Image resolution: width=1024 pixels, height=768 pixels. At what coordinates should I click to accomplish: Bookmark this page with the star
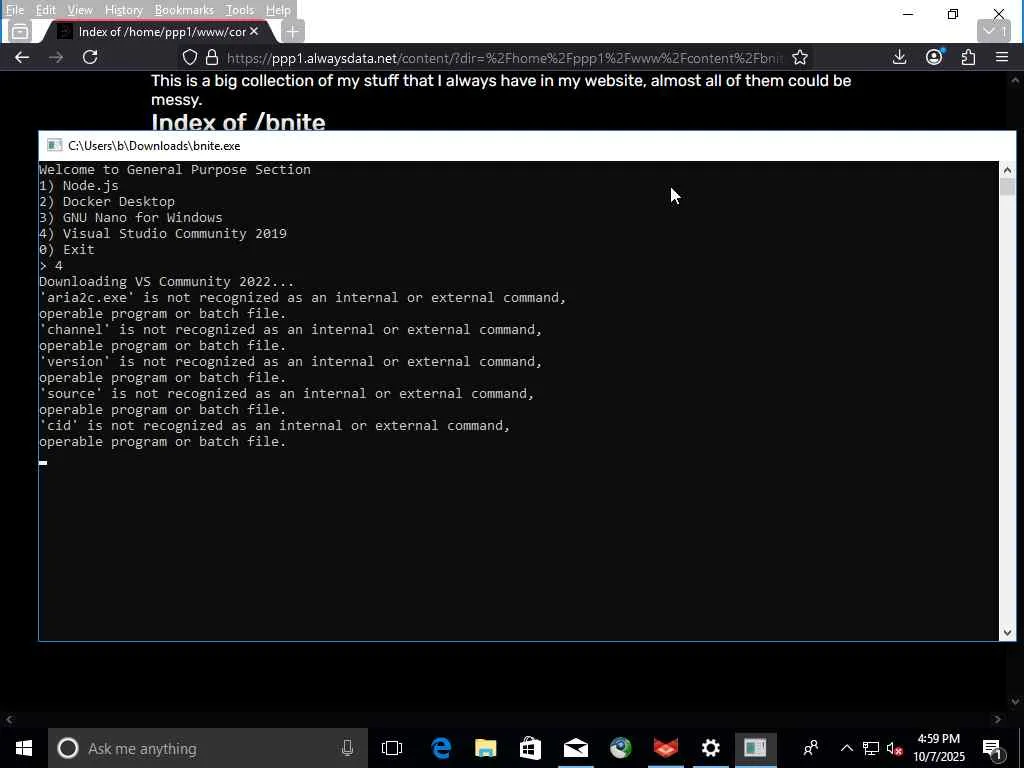tap(800, 57)
